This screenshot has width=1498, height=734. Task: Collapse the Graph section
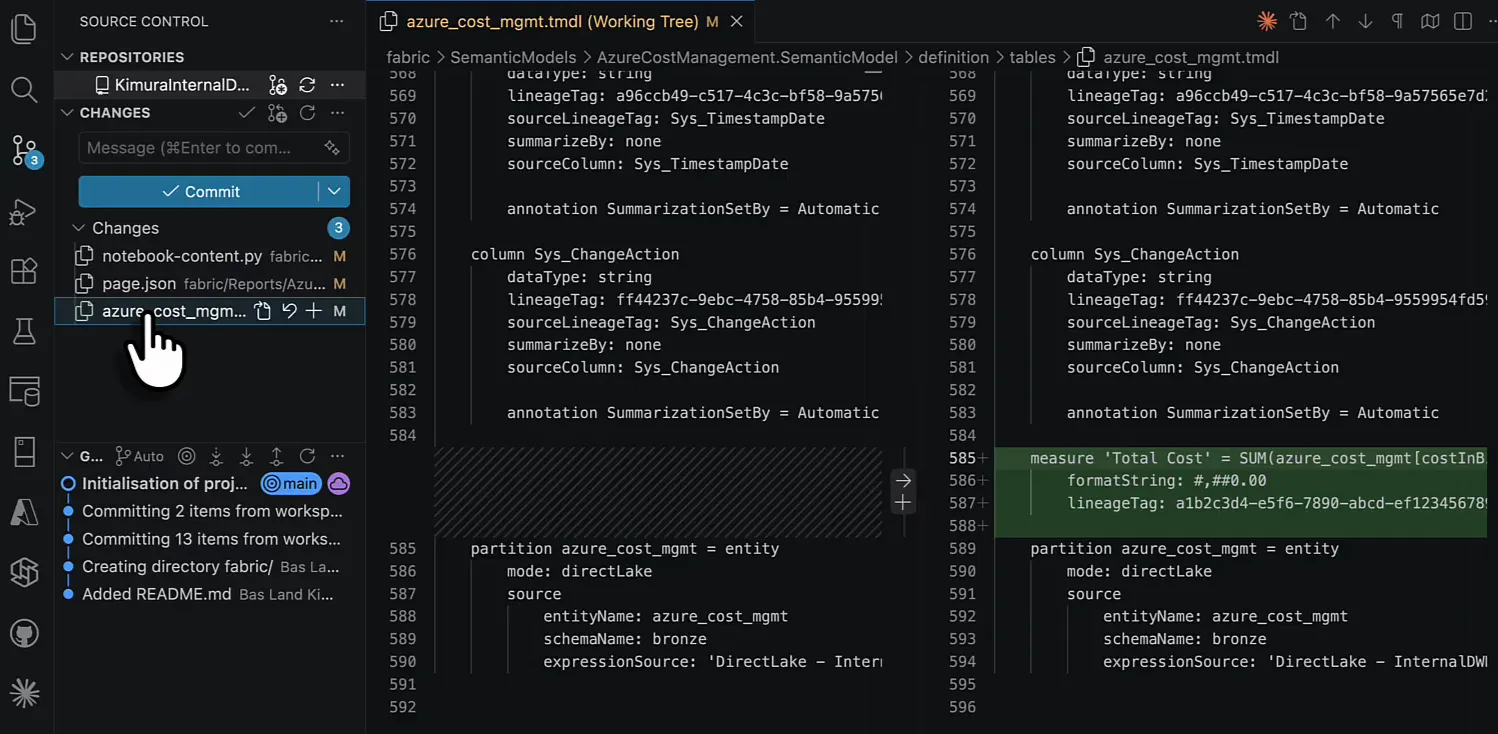pos(68,456)
